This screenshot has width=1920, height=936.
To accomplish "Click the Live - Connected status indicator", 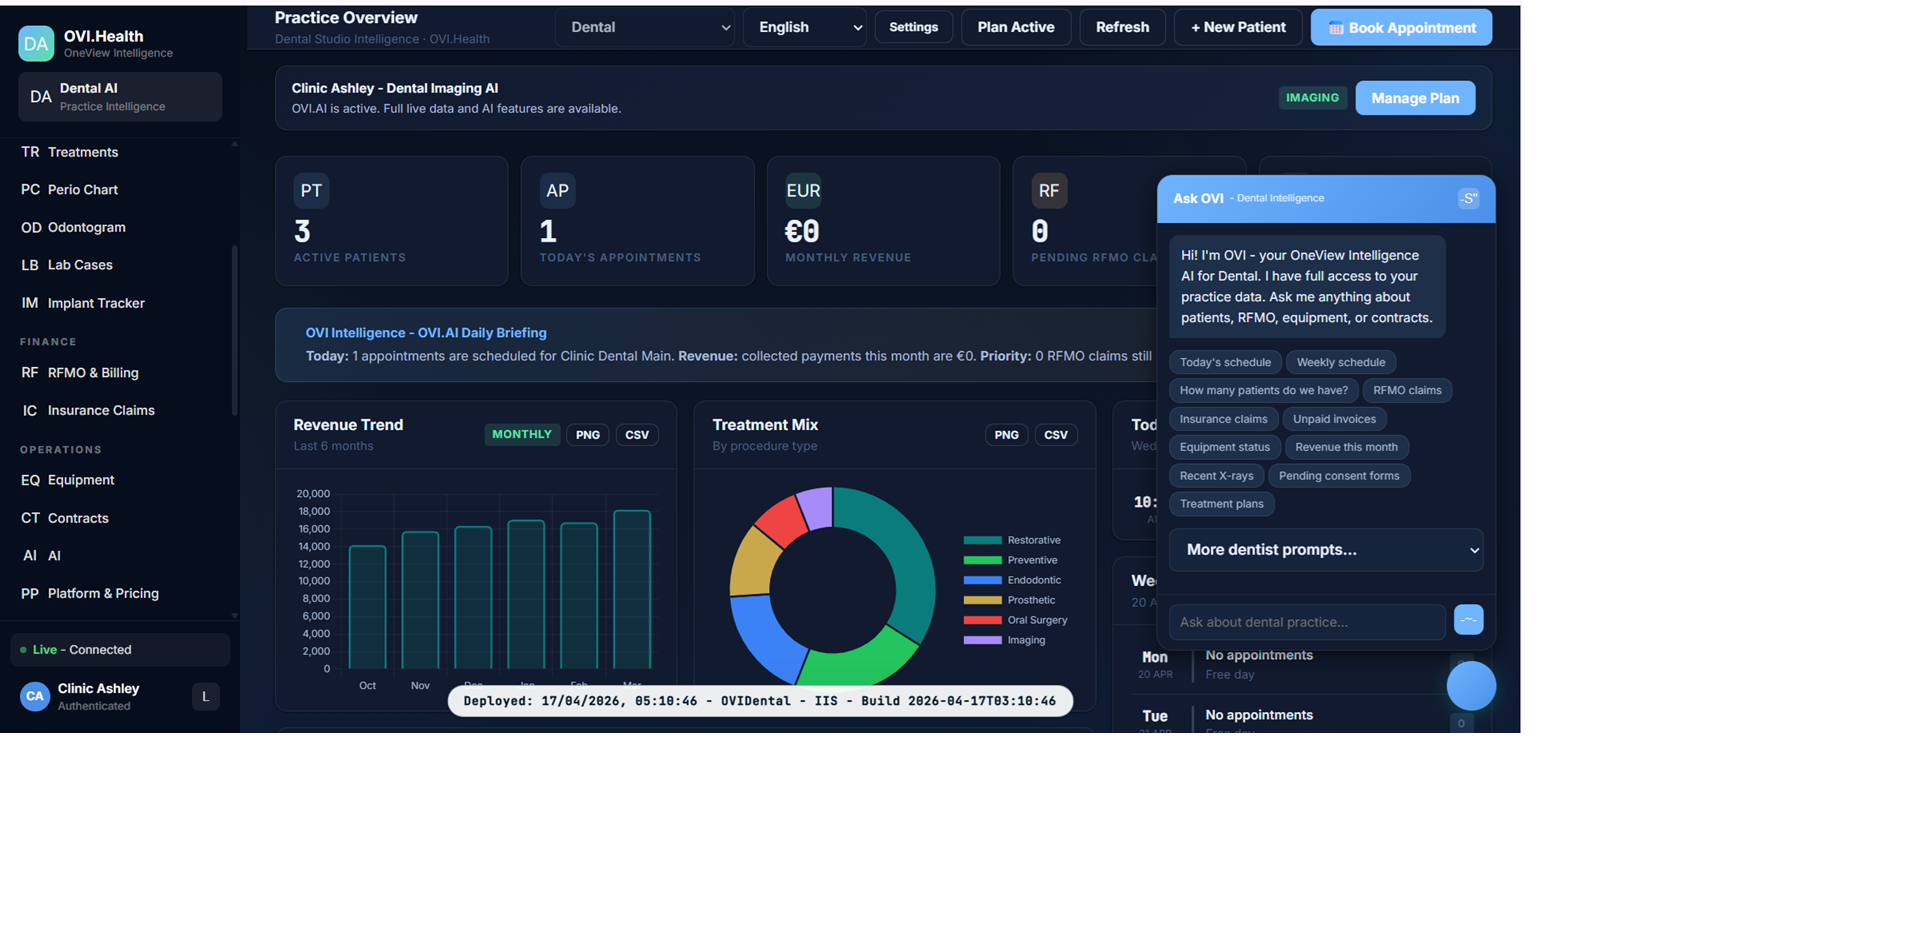I will coord(120,650).
